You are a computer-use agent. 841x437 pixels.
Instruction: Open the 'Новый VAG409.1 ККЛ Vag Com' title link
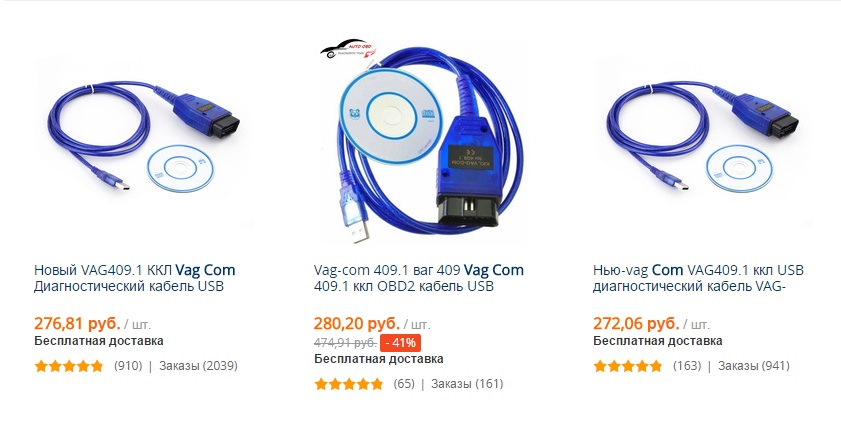[135, 278]
